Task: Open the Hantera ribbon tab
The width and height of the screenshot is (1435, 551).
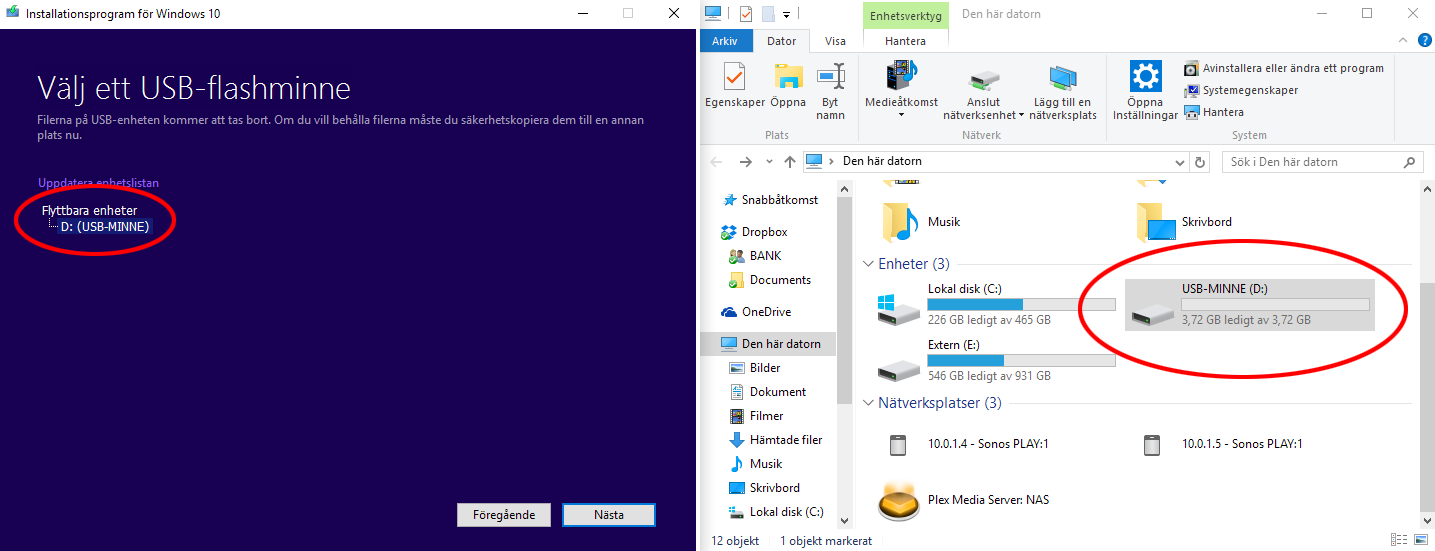Action: (905, 41)
